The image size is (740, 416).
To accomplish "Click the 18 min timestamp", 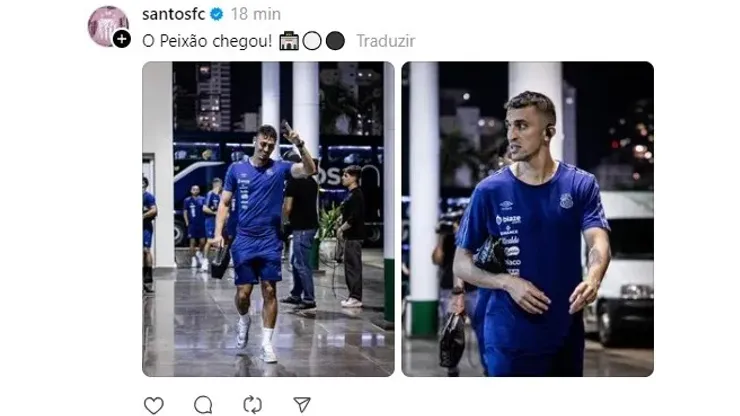I will pyautogui.click(x=256, y=14).
